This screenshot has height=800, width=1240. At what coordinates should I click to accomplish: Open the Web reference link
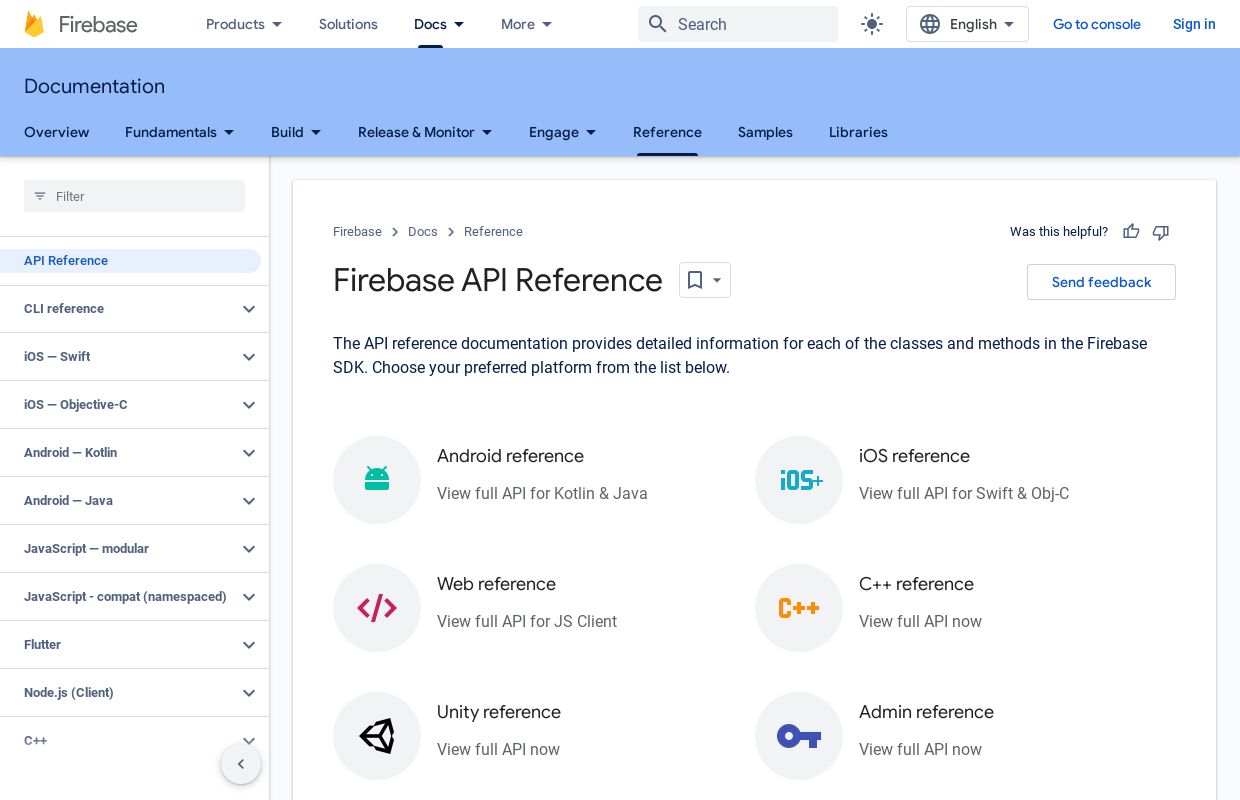click(x=496, y=584)
